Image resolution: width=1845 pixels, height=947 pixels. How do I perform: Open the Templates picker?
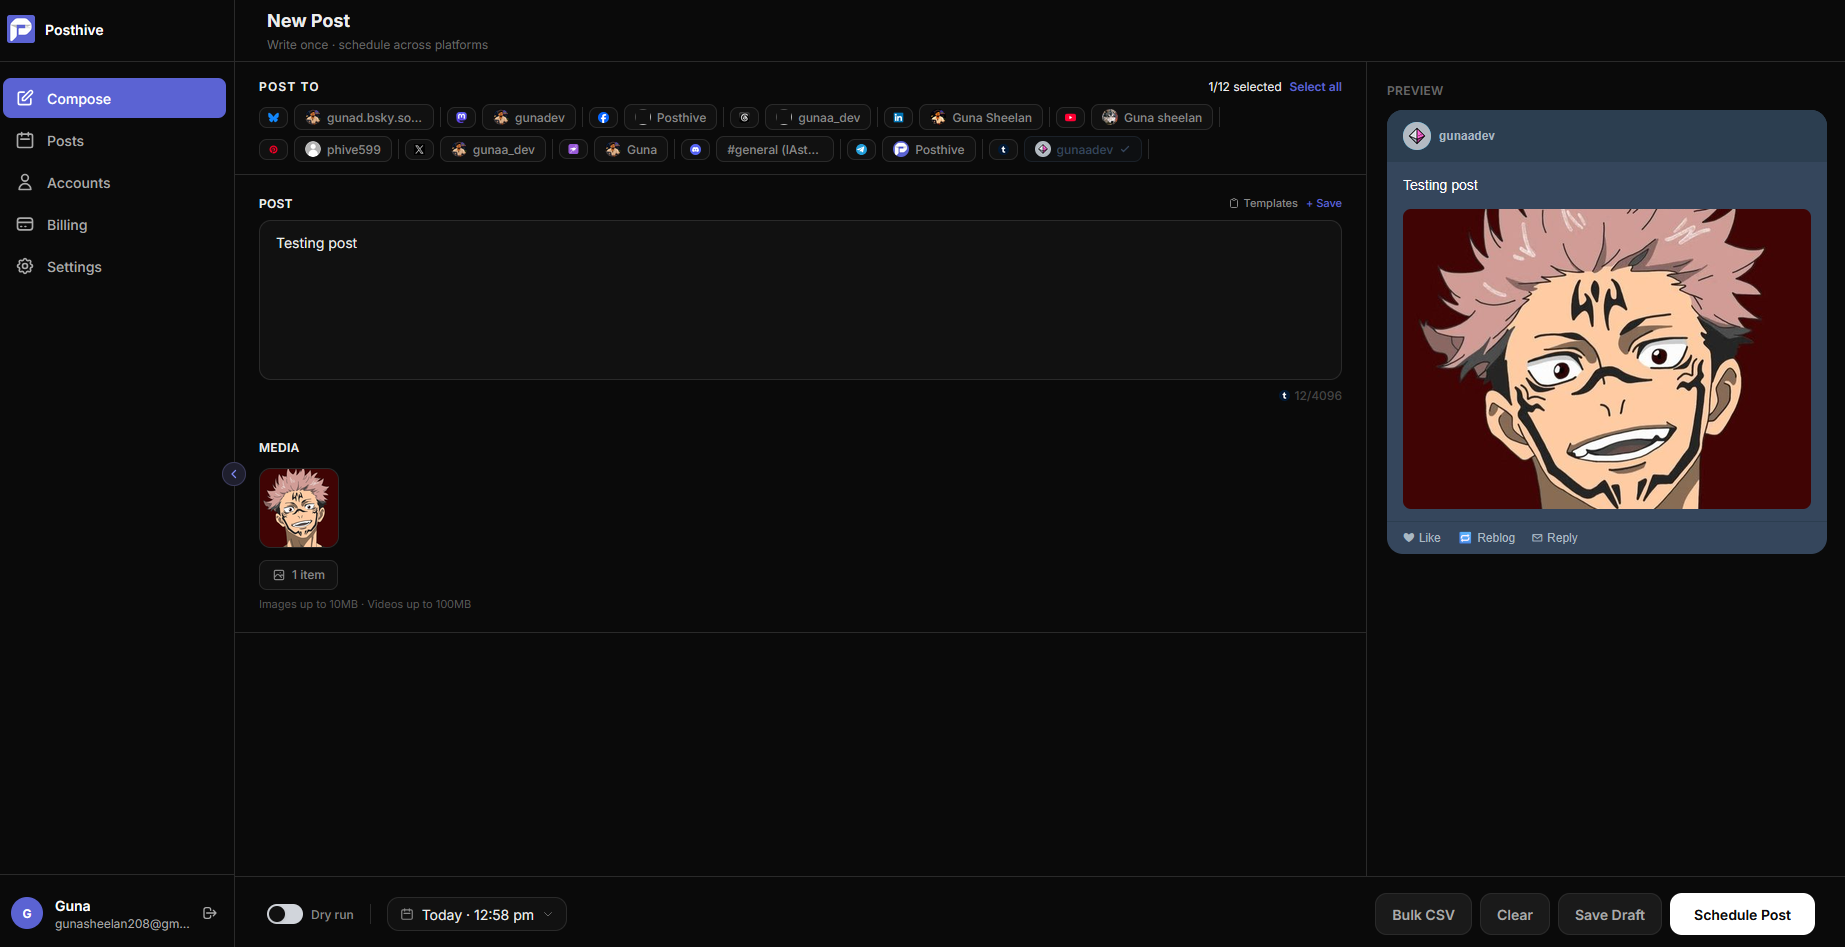tap(1264, 204)
